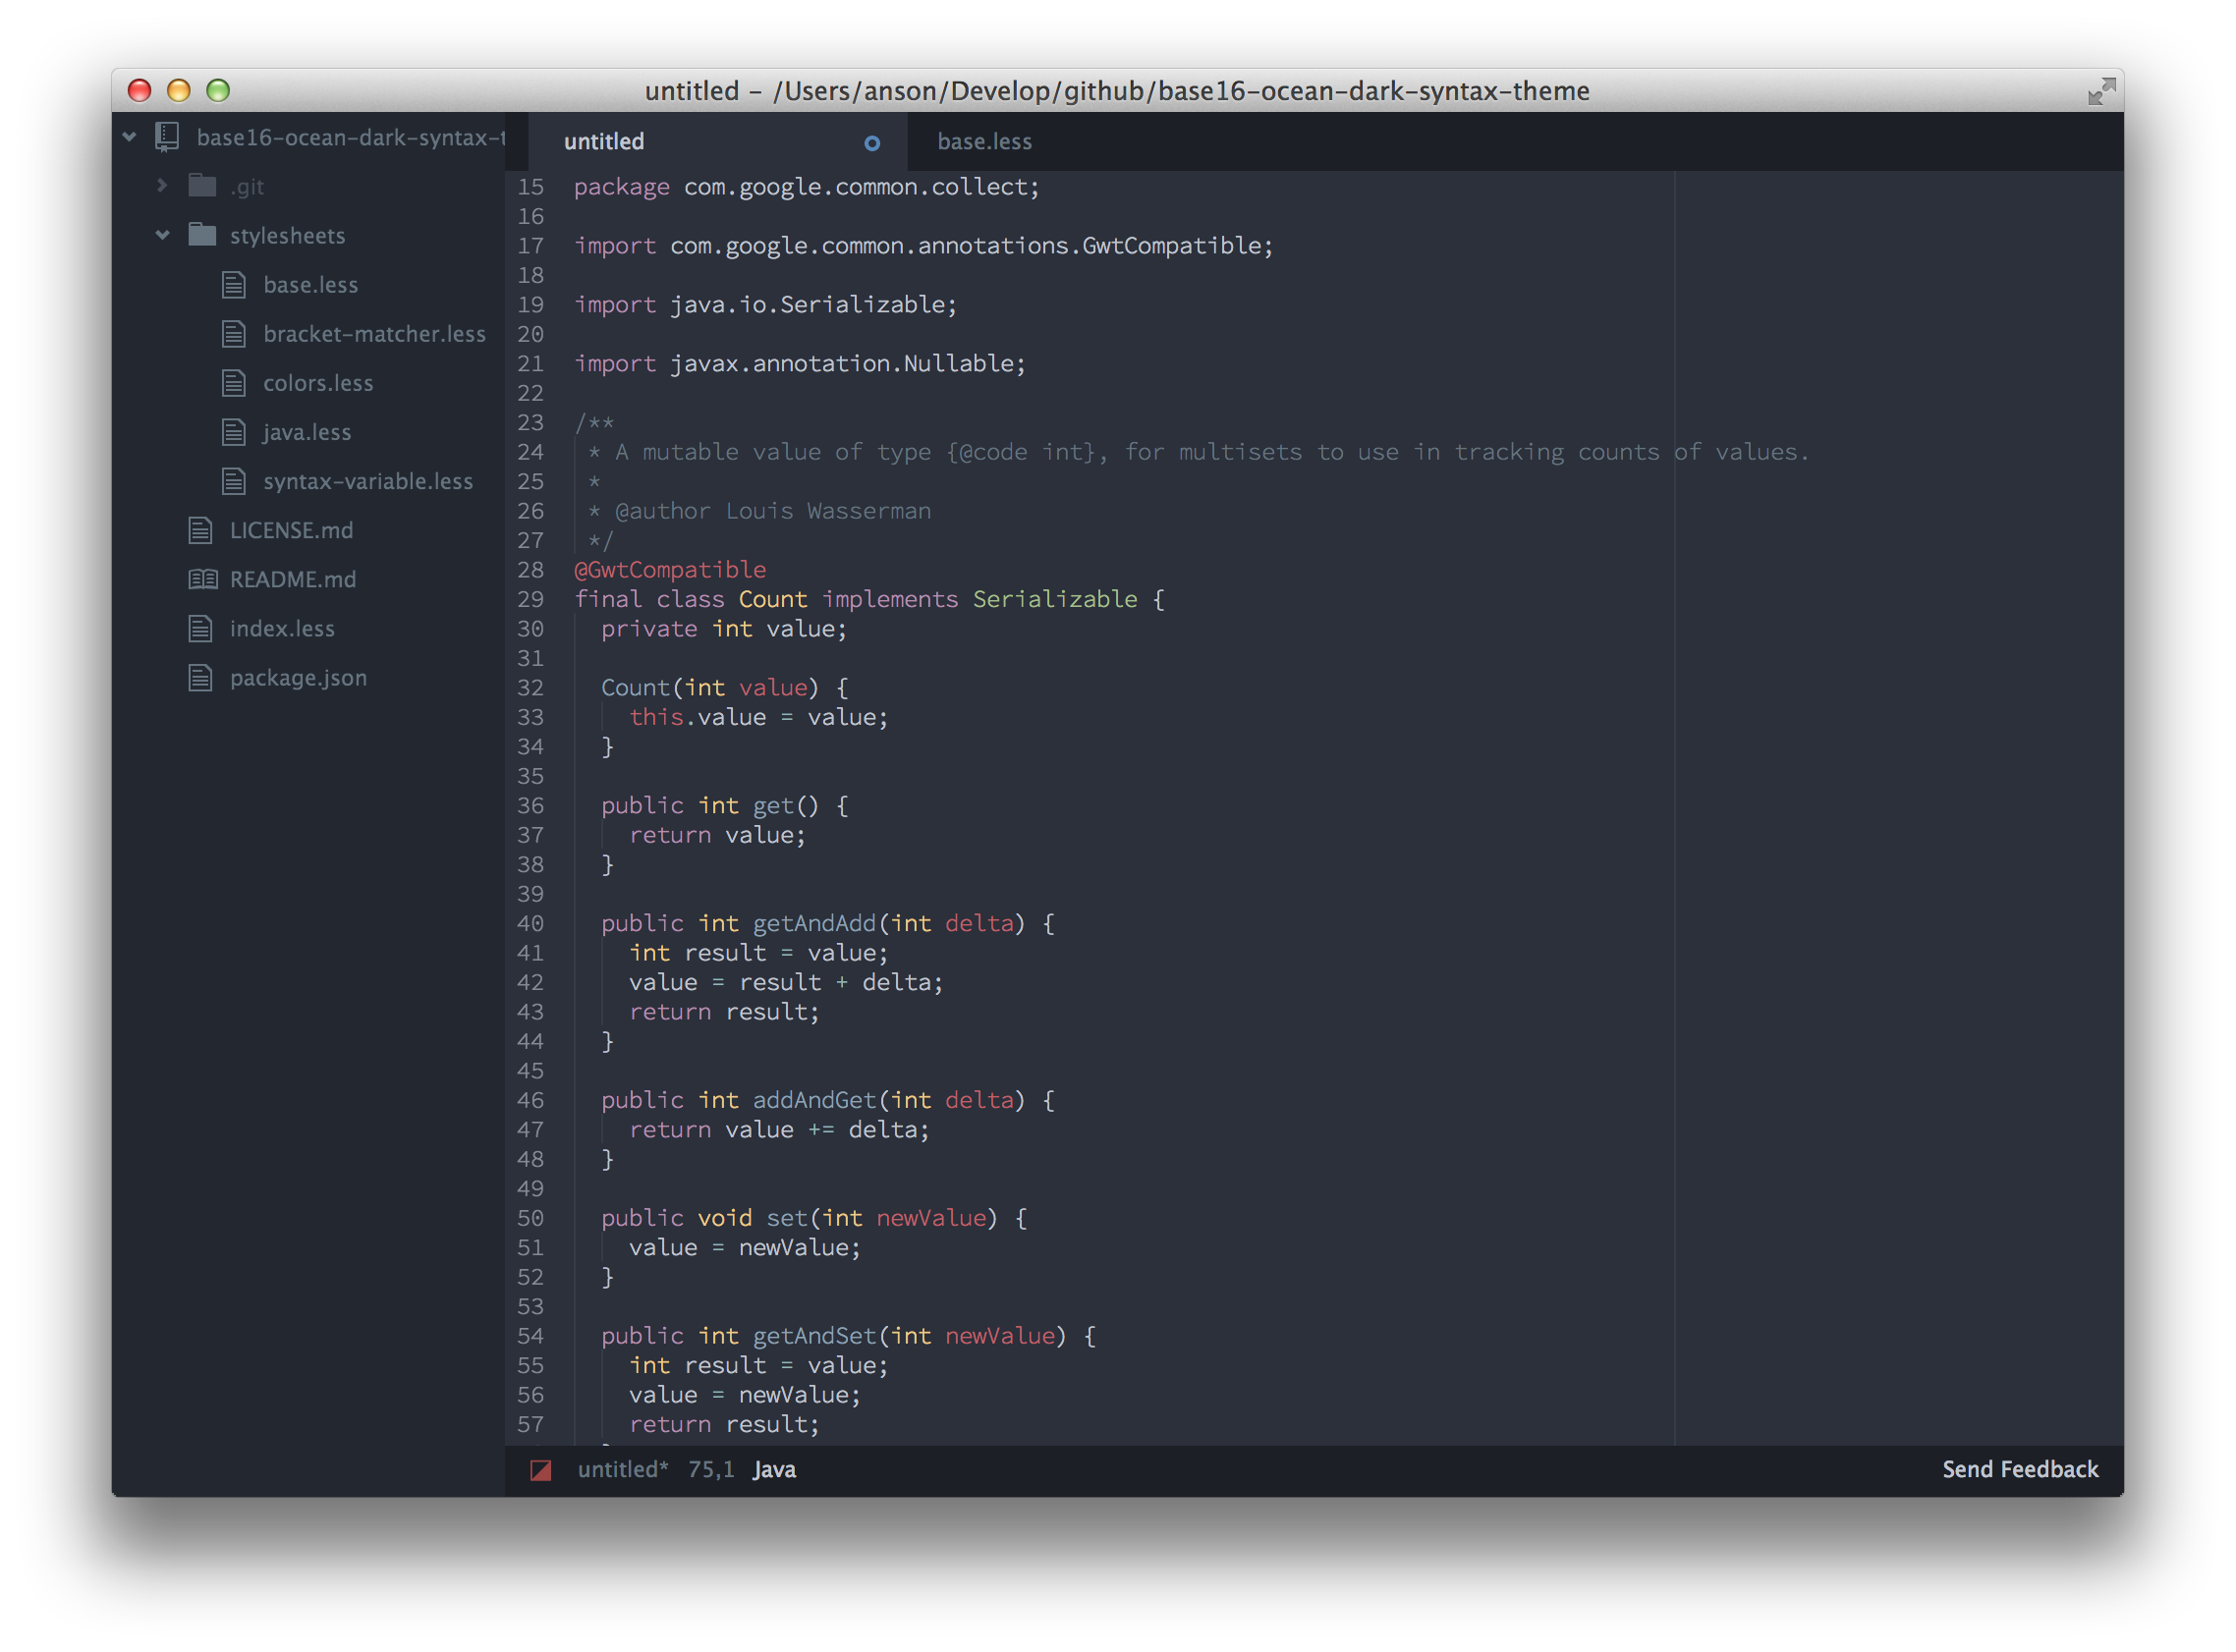Select the stylesheets folder label
The image size is (2236, 1652).
288,235
